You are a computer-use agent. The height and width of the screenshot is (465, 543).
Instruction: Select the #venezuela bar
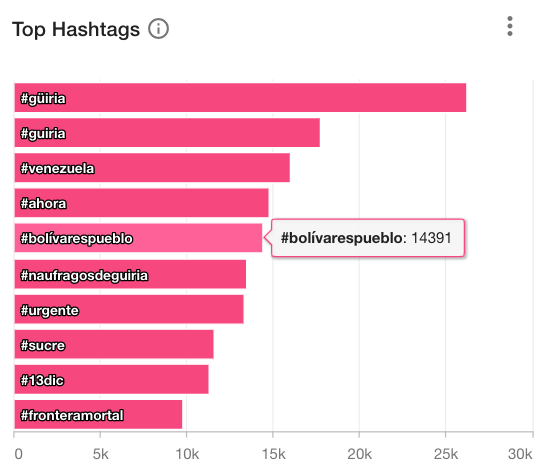[x=152, y=168]
